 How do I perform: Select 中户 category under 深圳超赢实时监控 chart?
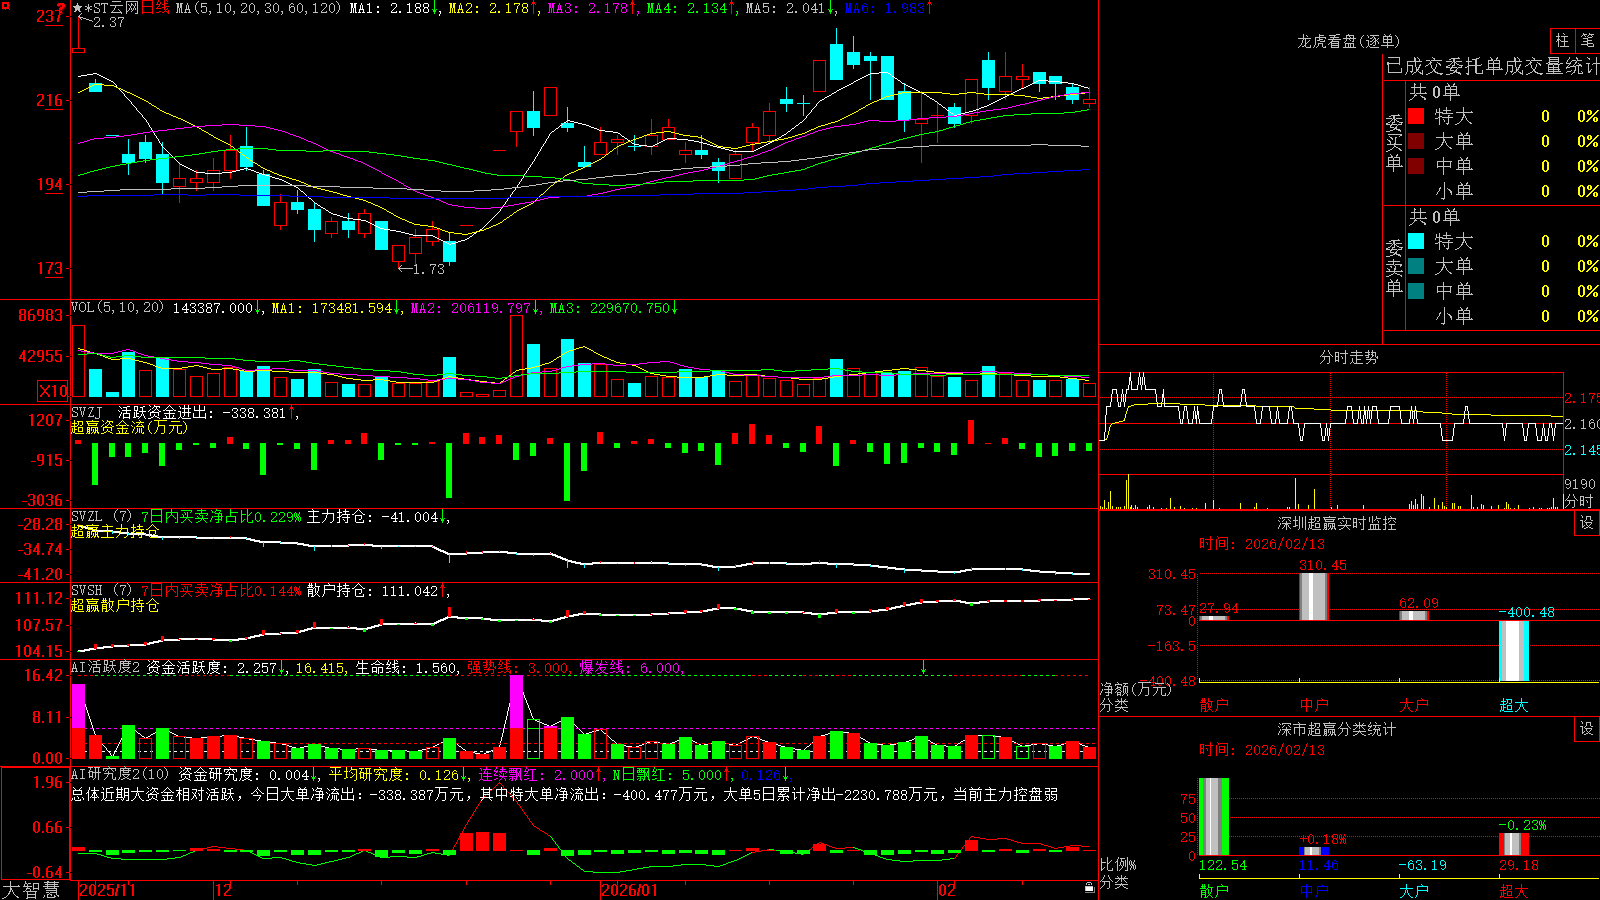(x=1314, y=705)
